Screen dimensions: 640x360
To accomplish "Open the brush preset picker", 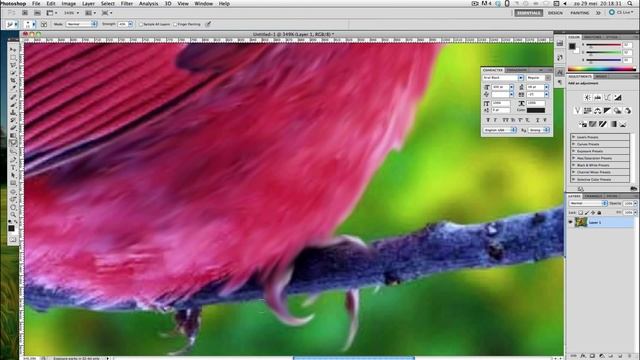I will 30,24.
